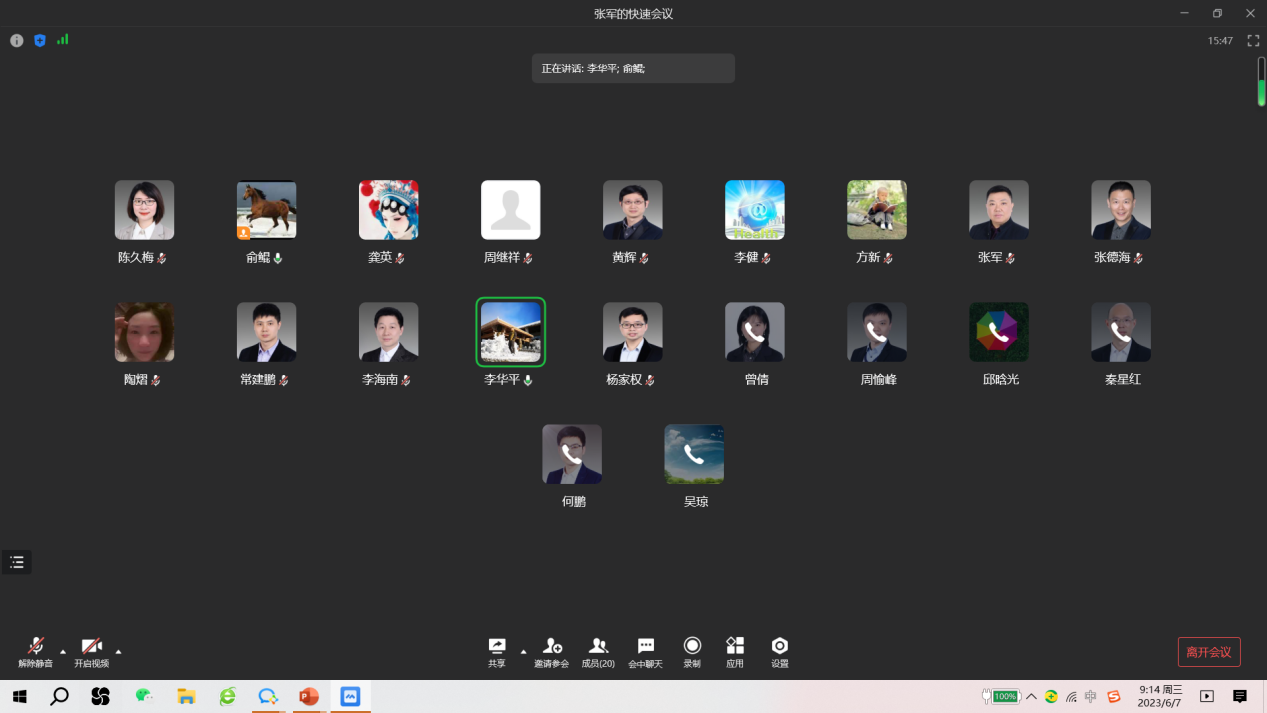
Task: Expand the arrow beside 共享
Action: coord(523,652)
